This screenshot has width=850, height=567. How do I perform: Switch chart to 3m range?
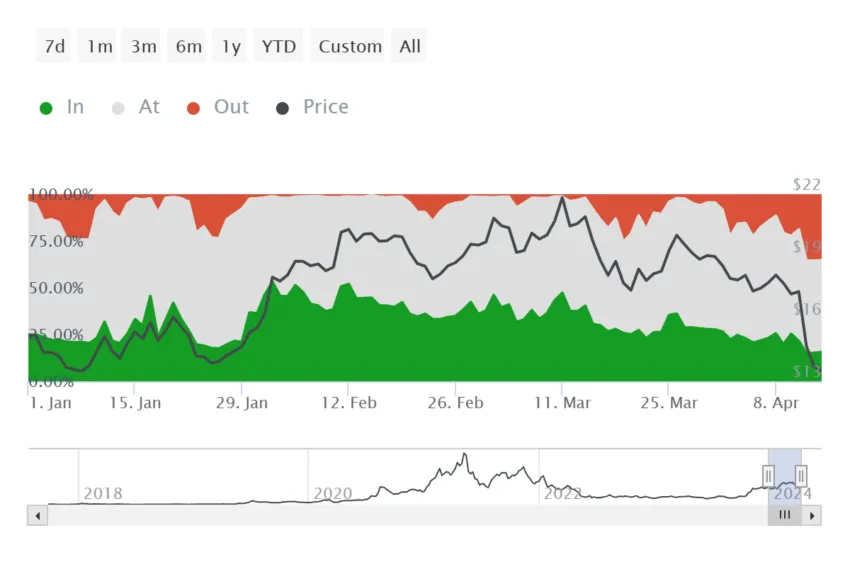pos(143,46)
